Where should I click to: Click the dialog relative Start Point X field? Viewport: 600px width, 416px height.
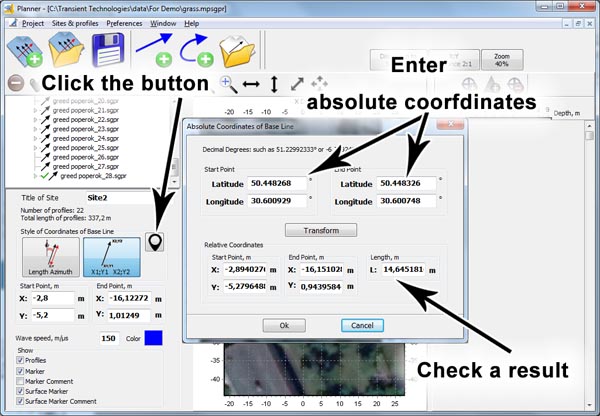[245, 270]
